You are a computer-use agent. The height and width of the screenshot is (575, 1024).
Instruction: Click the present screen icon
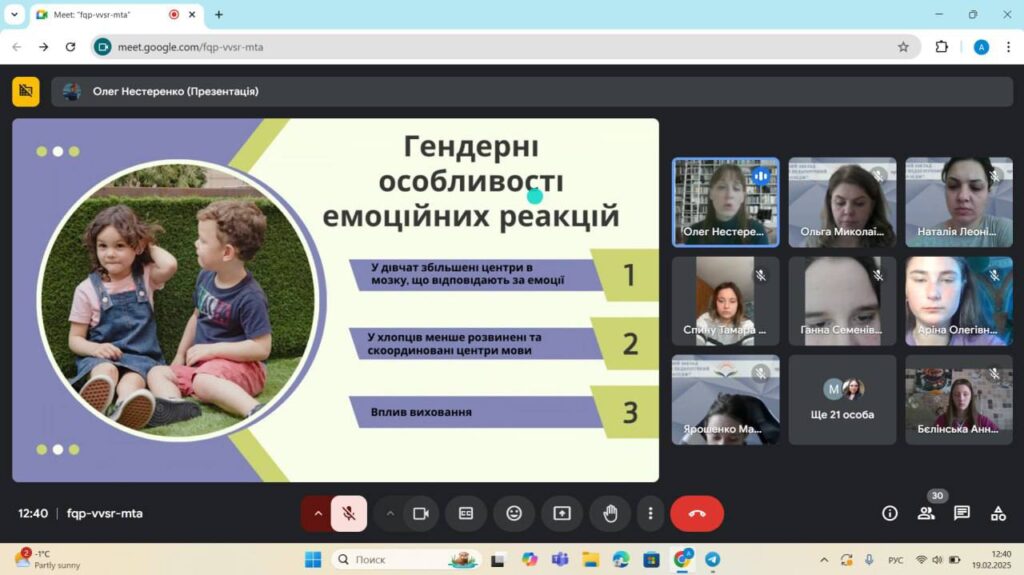[x=562, y=513]
